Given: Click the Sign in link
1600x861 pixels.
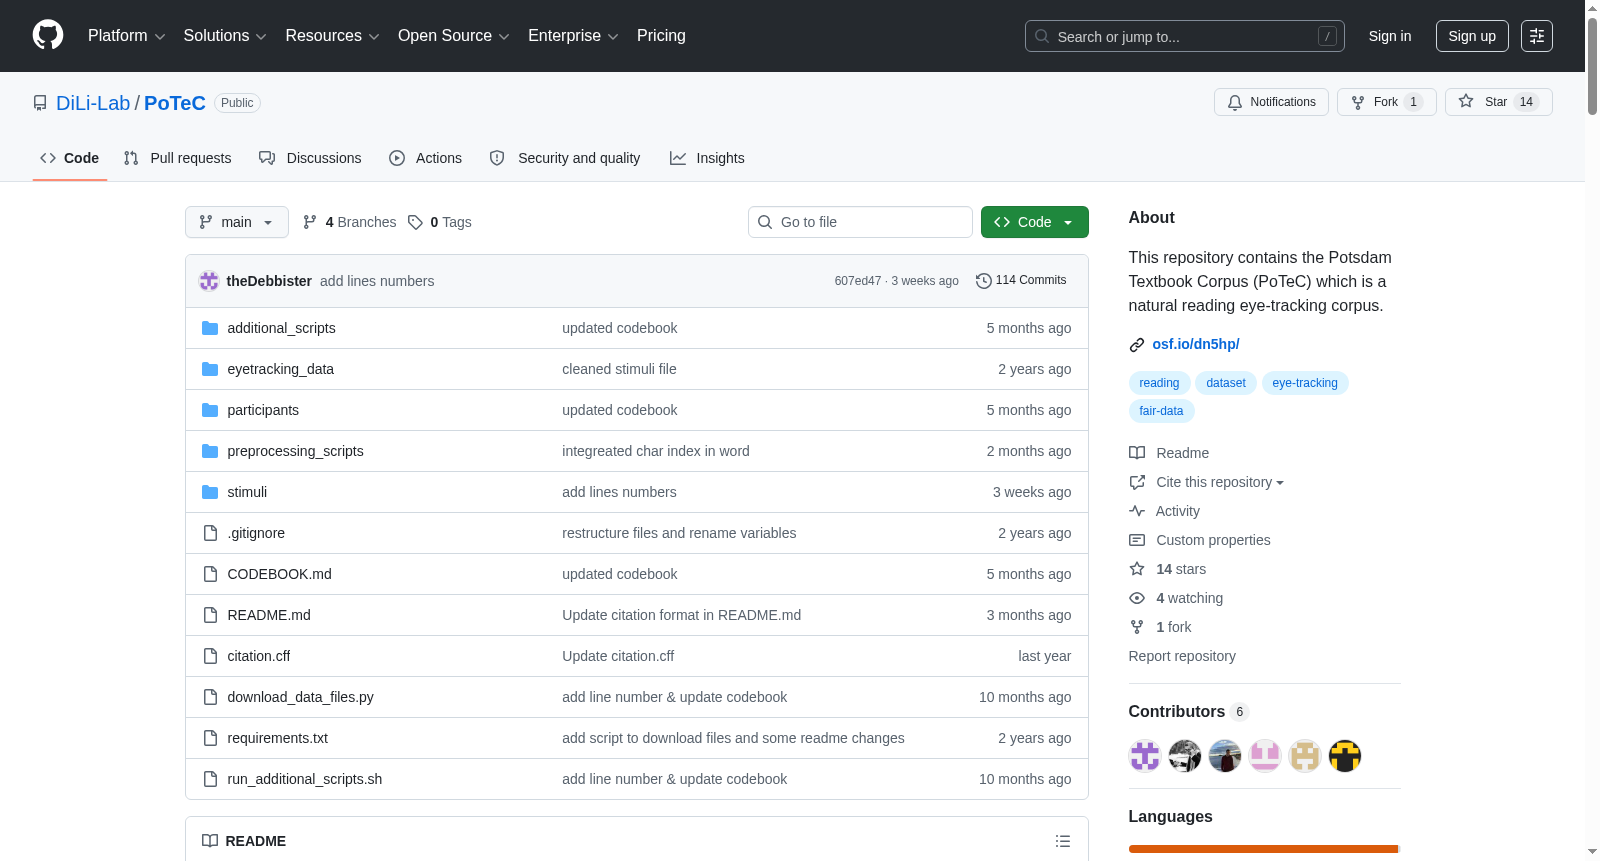Looking at the screenshot, I should [x=1390, y=36].
